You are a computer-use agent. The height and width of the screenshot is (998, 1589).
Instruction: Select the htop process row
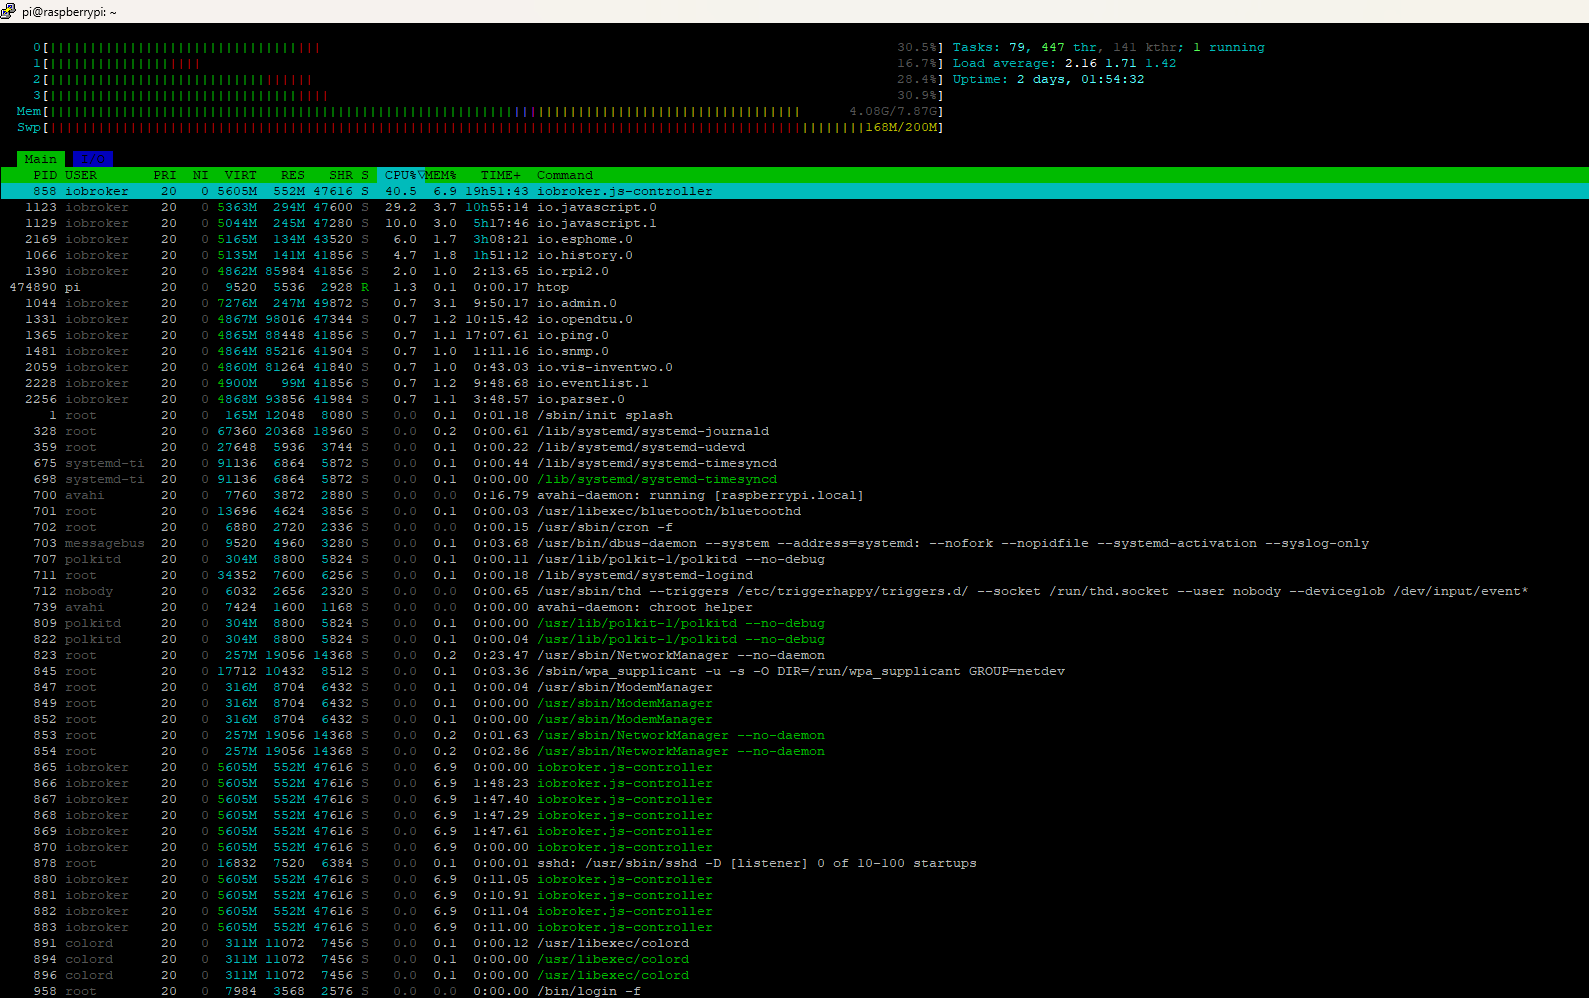click(x=553, y=287)
